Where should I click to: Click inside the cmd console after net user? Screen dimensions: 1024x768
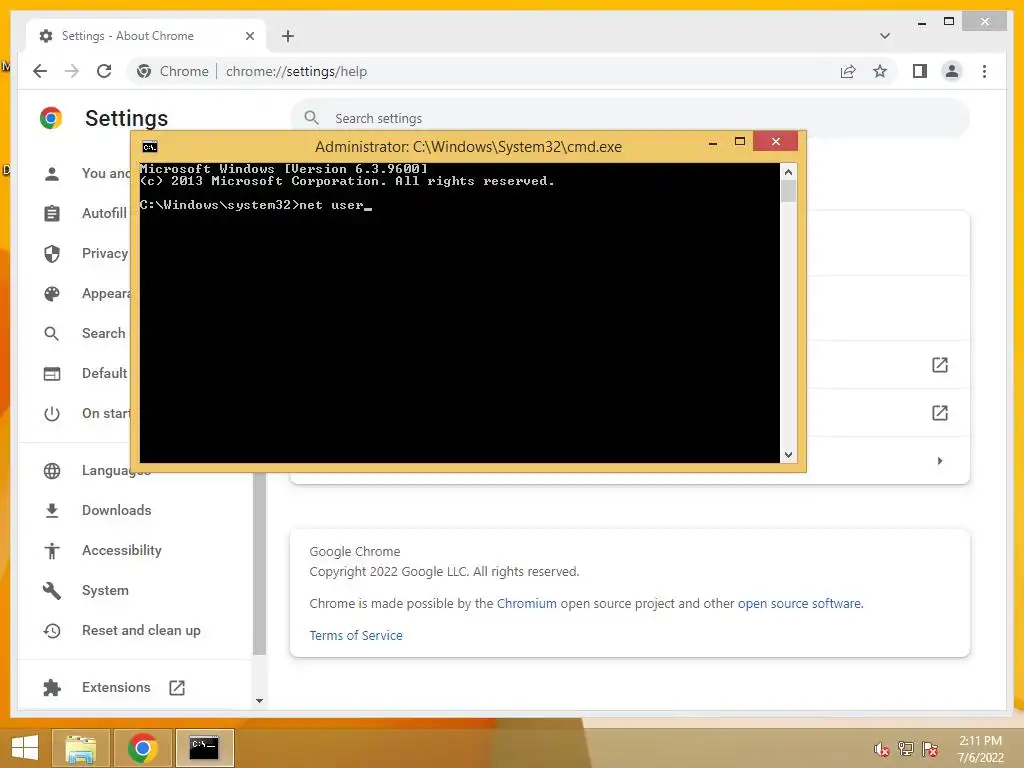pyautogui.click(x=368, y=206)
